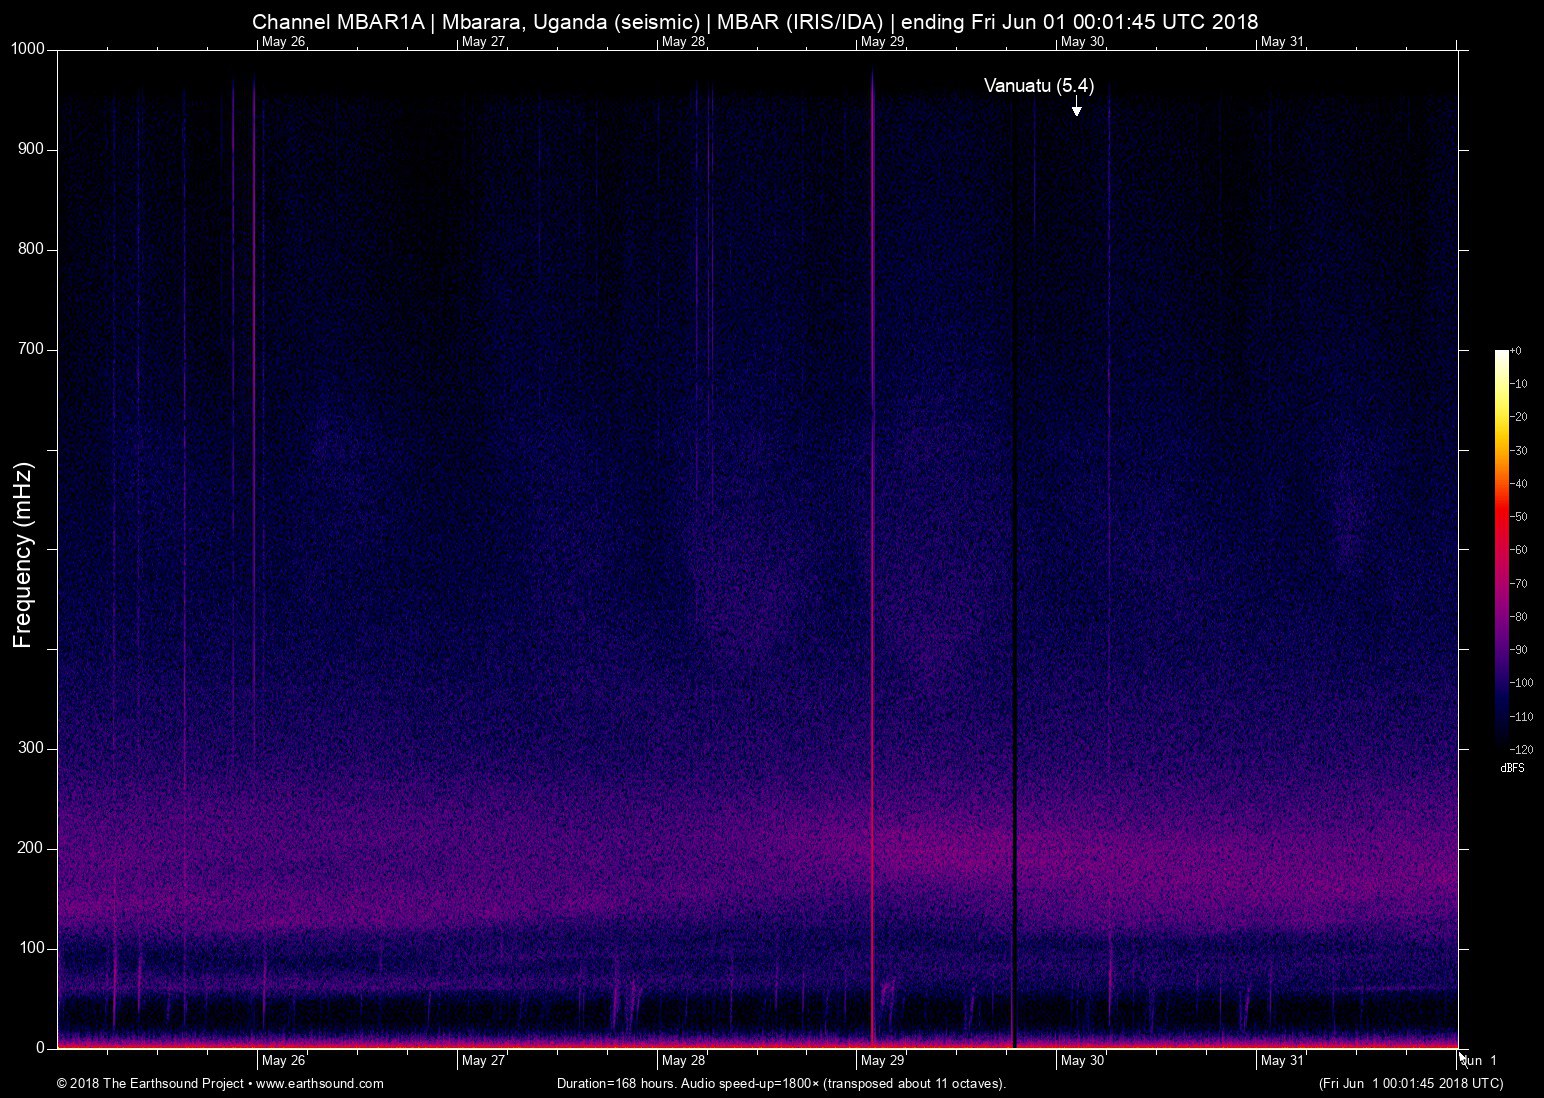The width and height of the screenshot is (1544, 1098).
Task: Open the www.earthsound.com link in footer
Action: click(x=320, y=1084)
